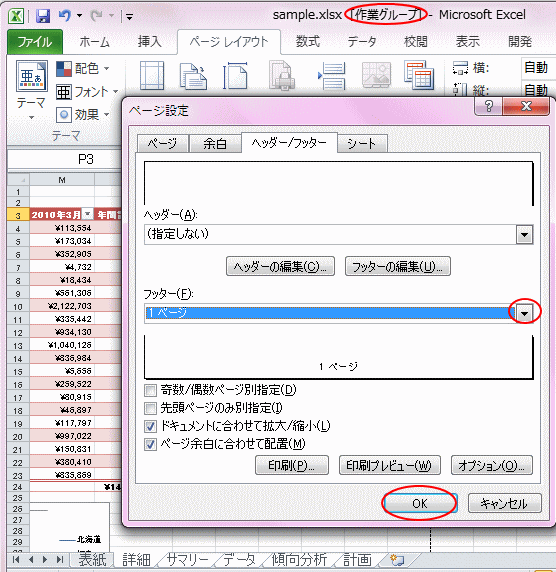Click the オプション button
556x572 pixels.
click(x=492, y=465)
